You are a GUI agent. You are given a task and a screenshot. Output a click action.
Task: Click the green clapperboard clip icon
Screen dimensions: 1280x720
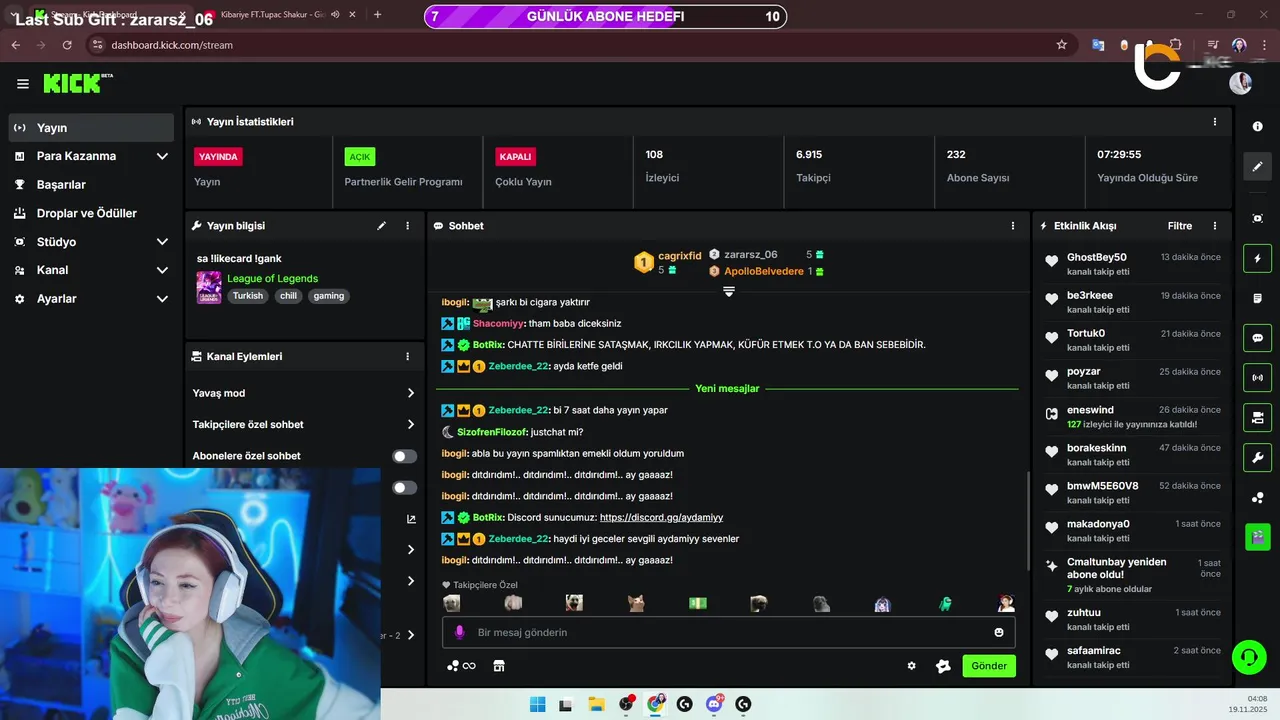(x=1257, y=537)
